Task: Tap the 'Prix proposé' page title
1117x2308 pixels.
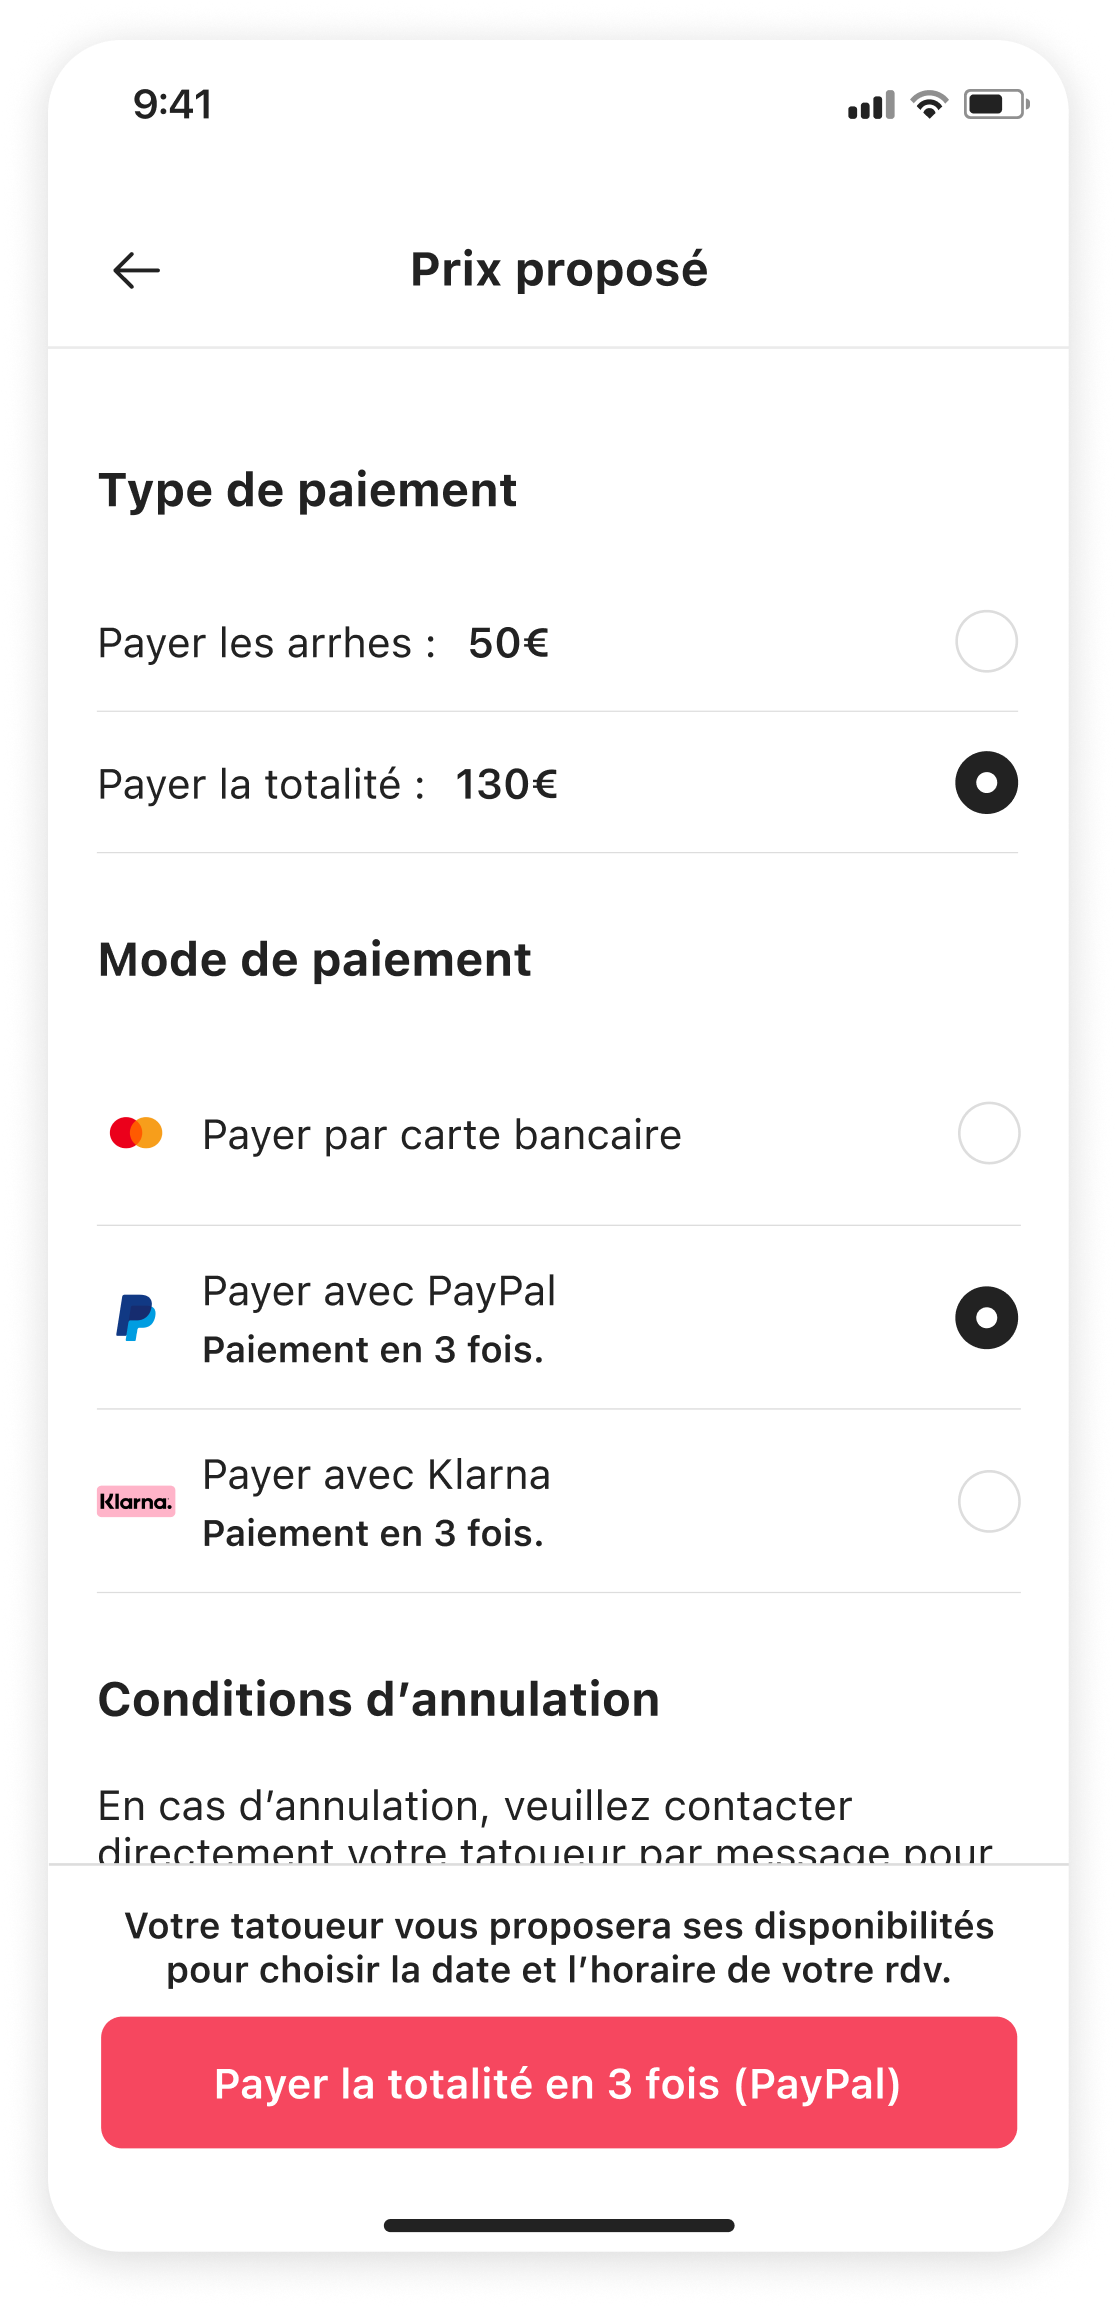Action: [559, 270]
